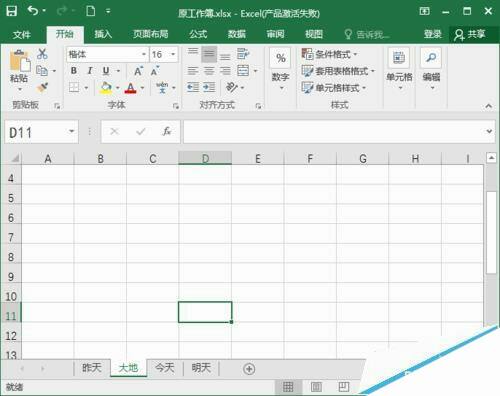Toggle left text alignment

coord(193,71)
